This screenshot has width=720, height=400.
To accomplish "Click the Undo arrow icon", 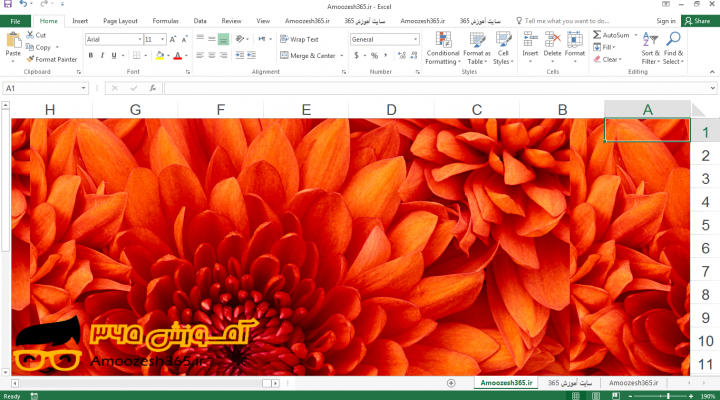I will 23,4.
